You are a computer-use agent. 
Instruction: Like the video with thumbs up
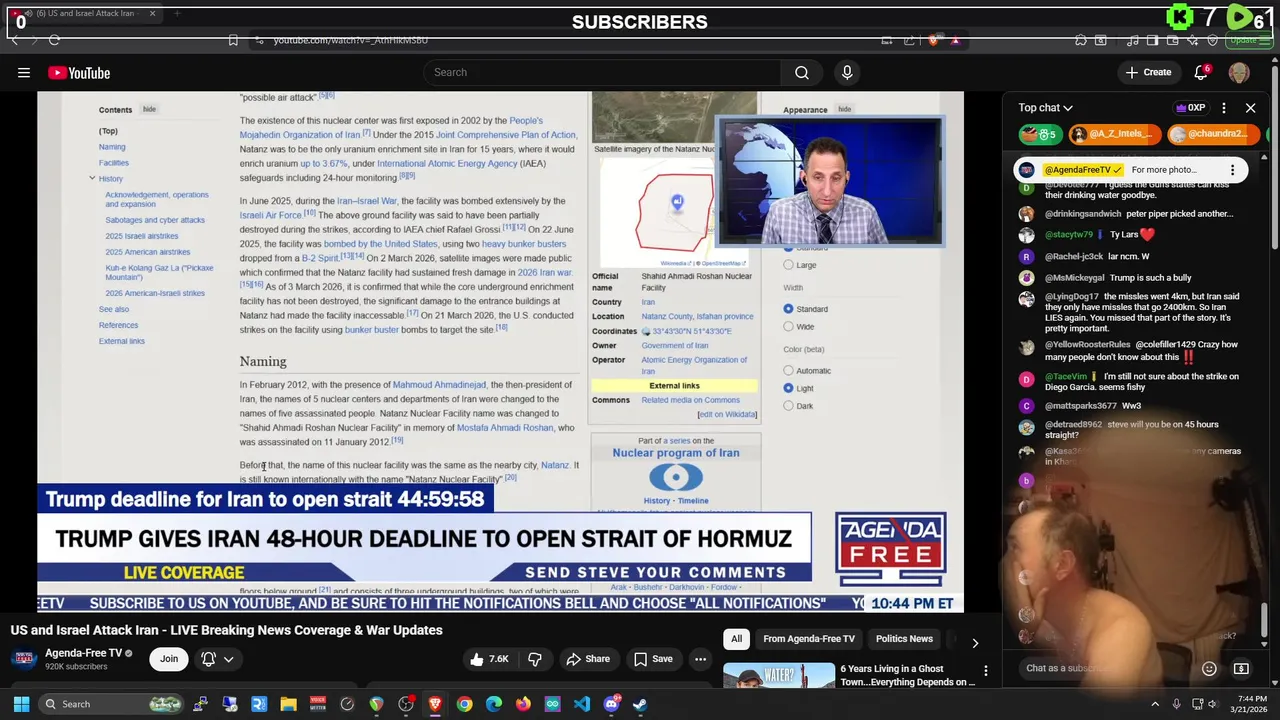click(x=490, y=659)
